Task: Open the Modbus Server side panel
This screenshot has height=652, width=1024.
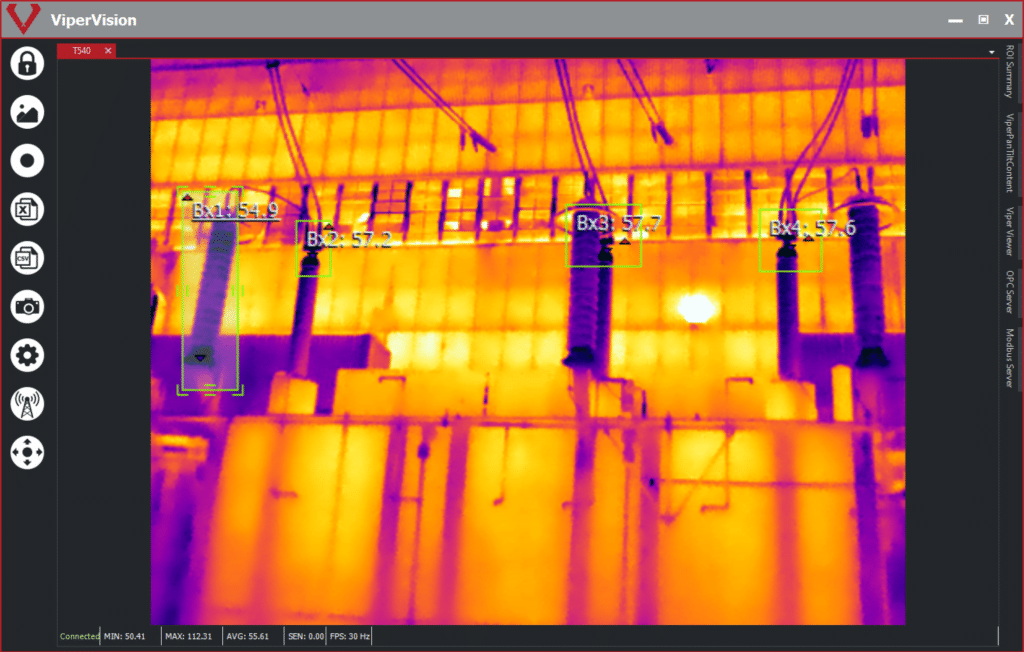Action: click(1010, 358)
